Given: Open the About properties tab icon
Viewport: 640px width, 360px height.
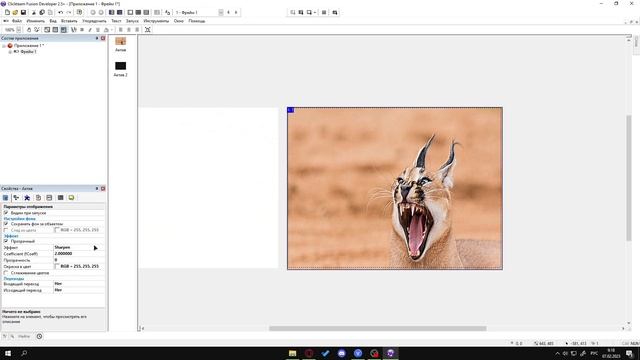Looking at the screenshot, I should (x=71, y=198).
